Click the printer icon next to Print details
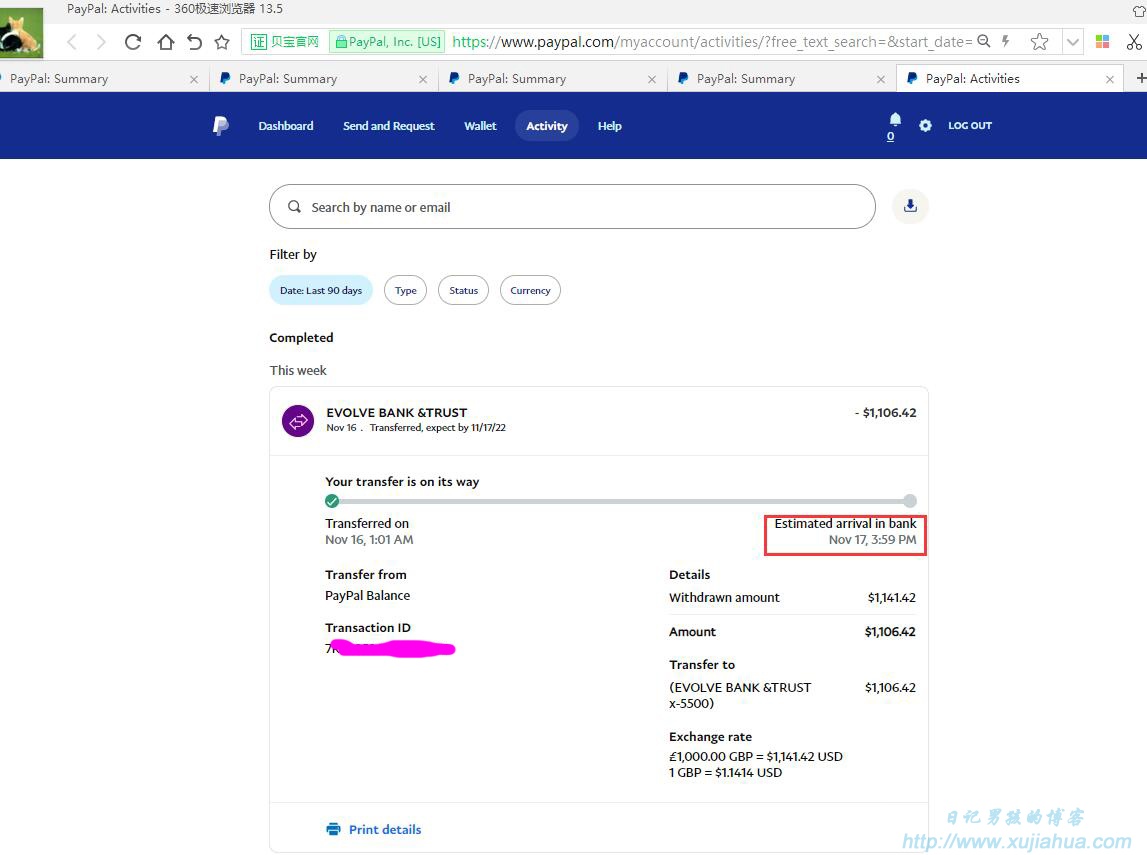The height and width of the screenshot is (855, 1147). (x=333, y=829)
